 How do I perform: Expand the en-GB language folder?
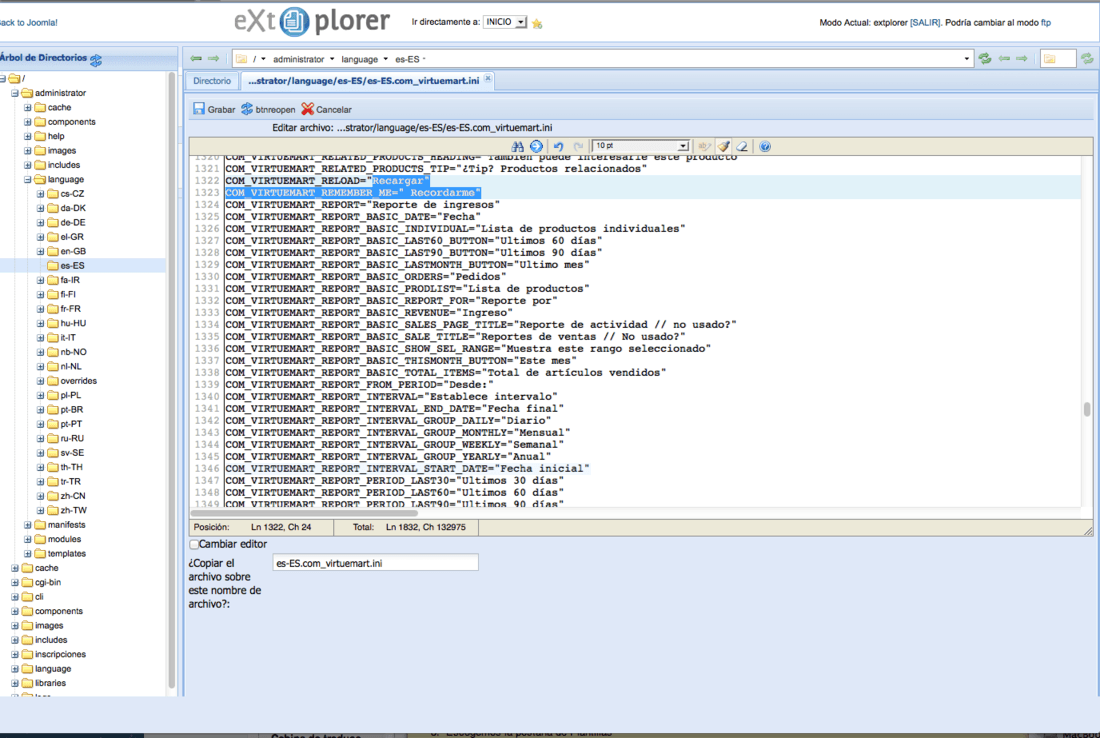click(x=40, y=251)
